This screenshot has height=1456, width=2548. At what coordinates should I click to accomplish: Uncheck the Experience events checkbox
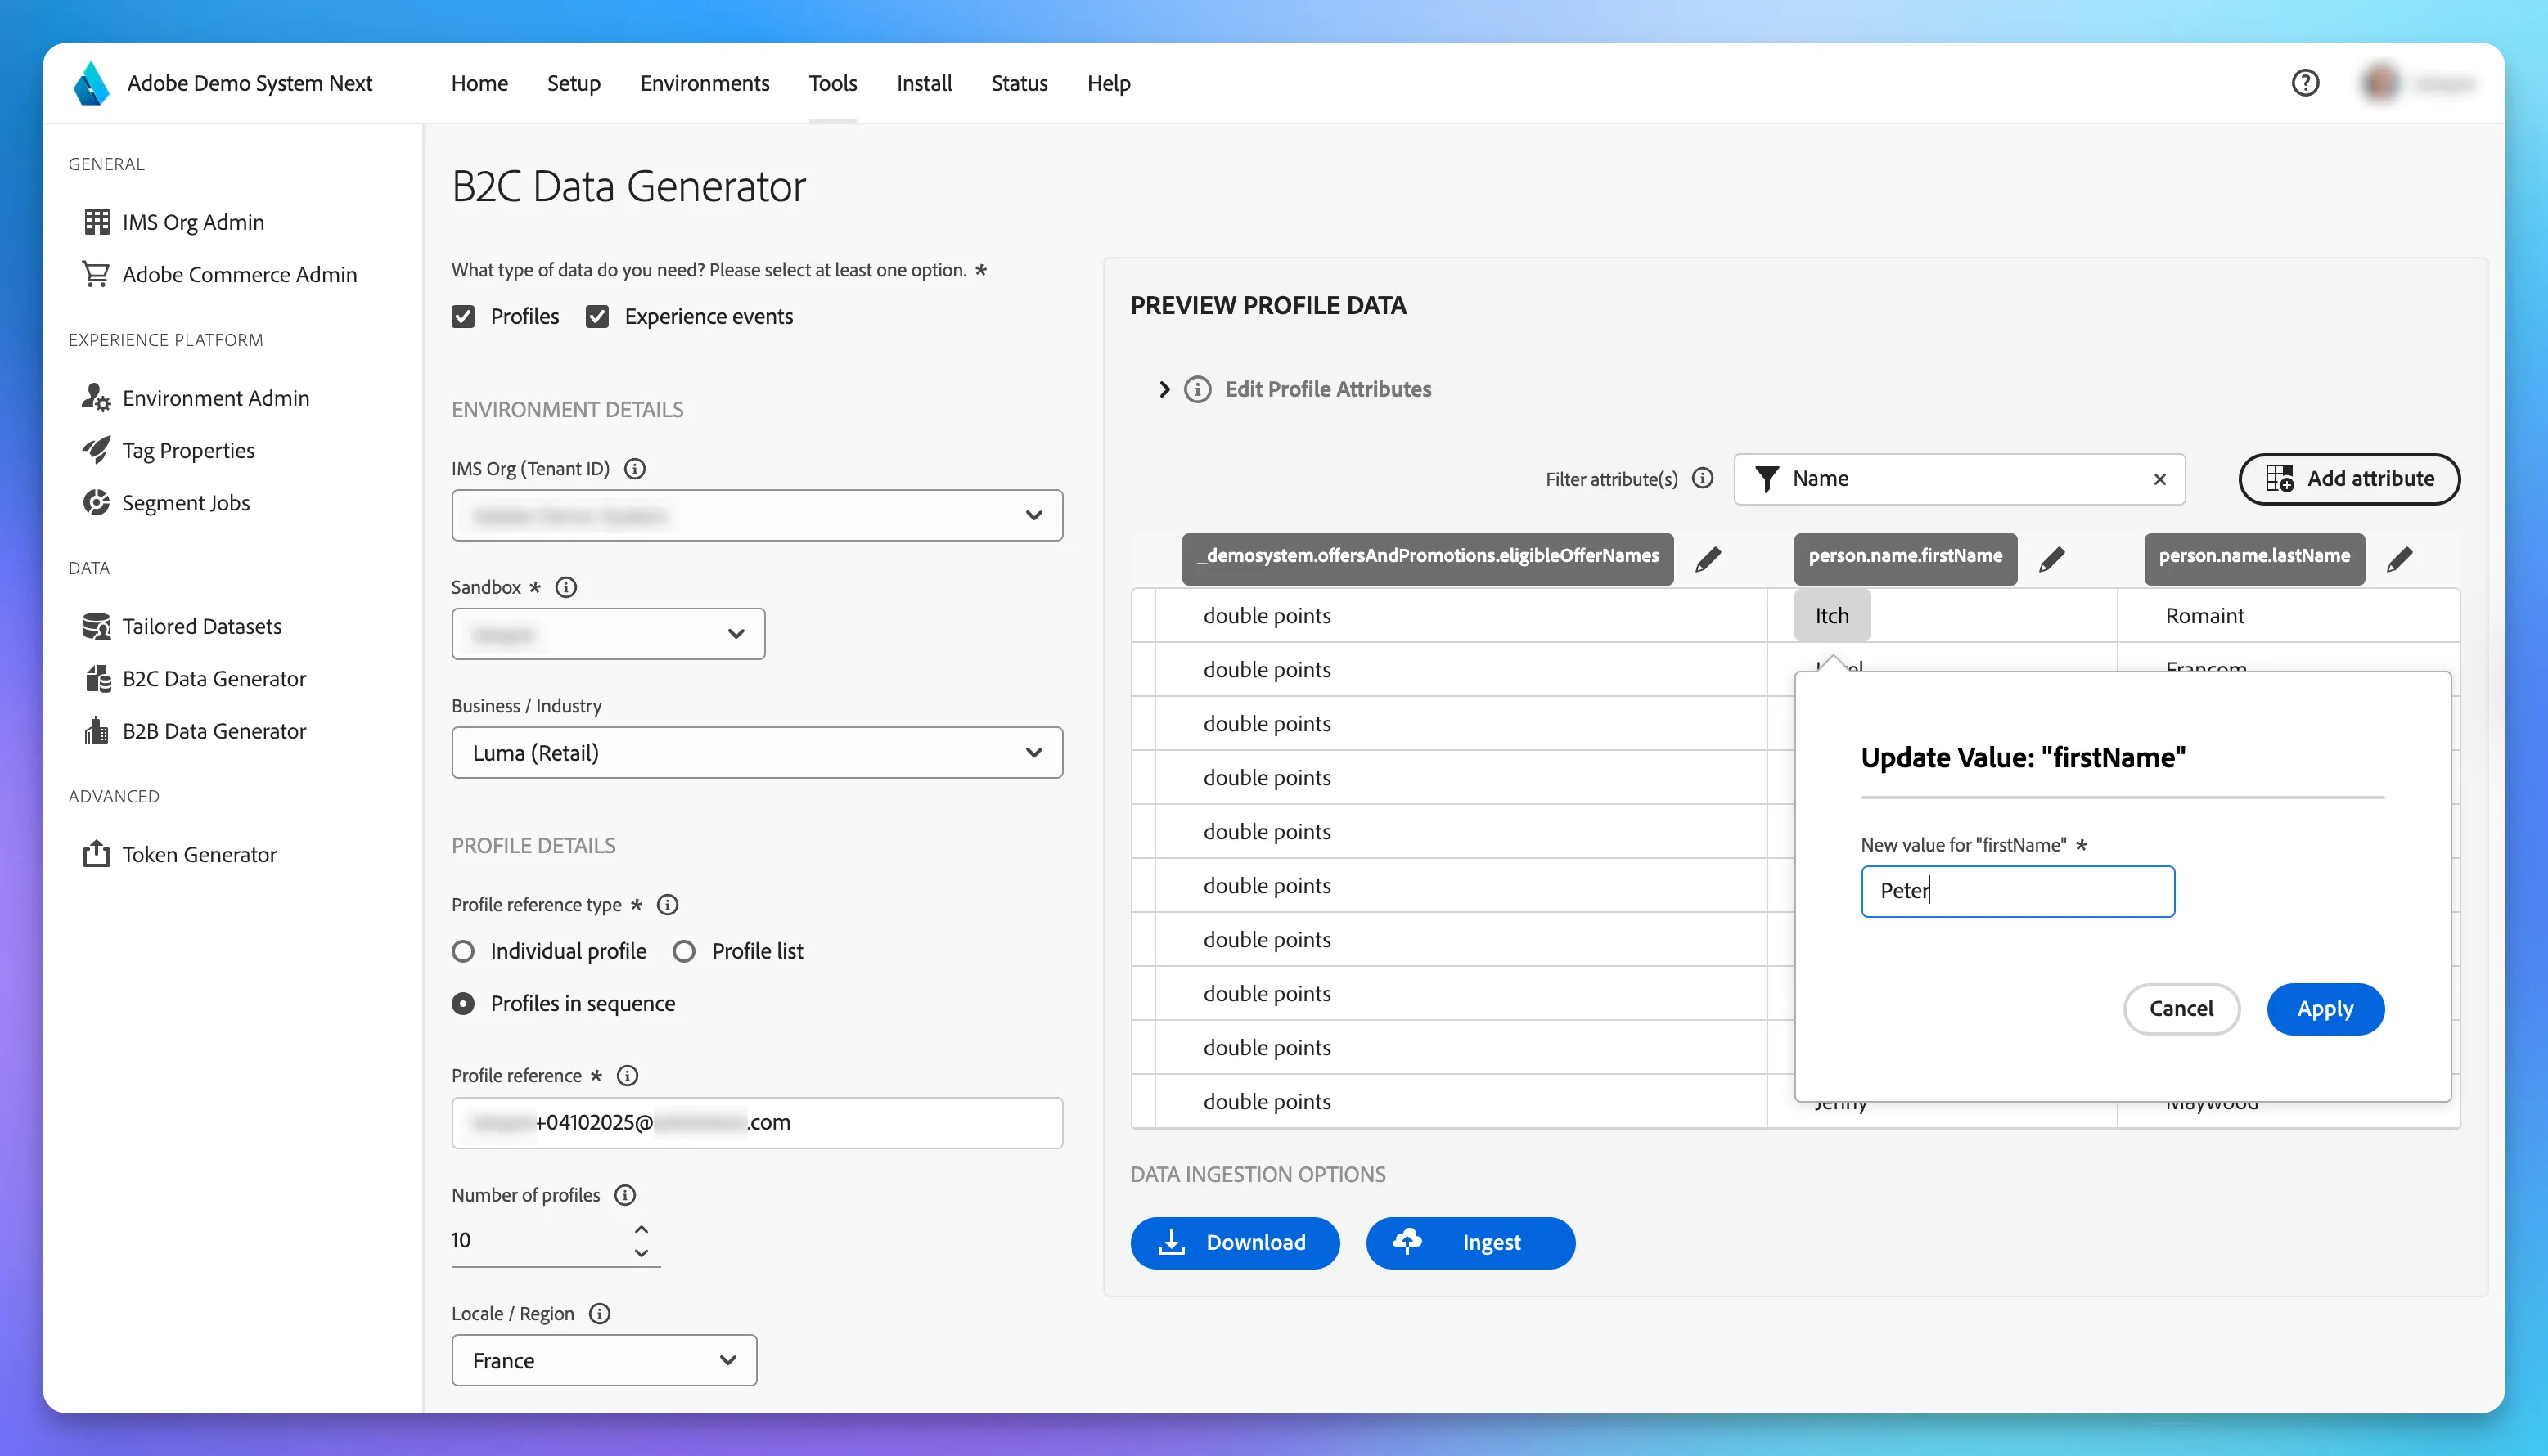(x=597, y=317)
